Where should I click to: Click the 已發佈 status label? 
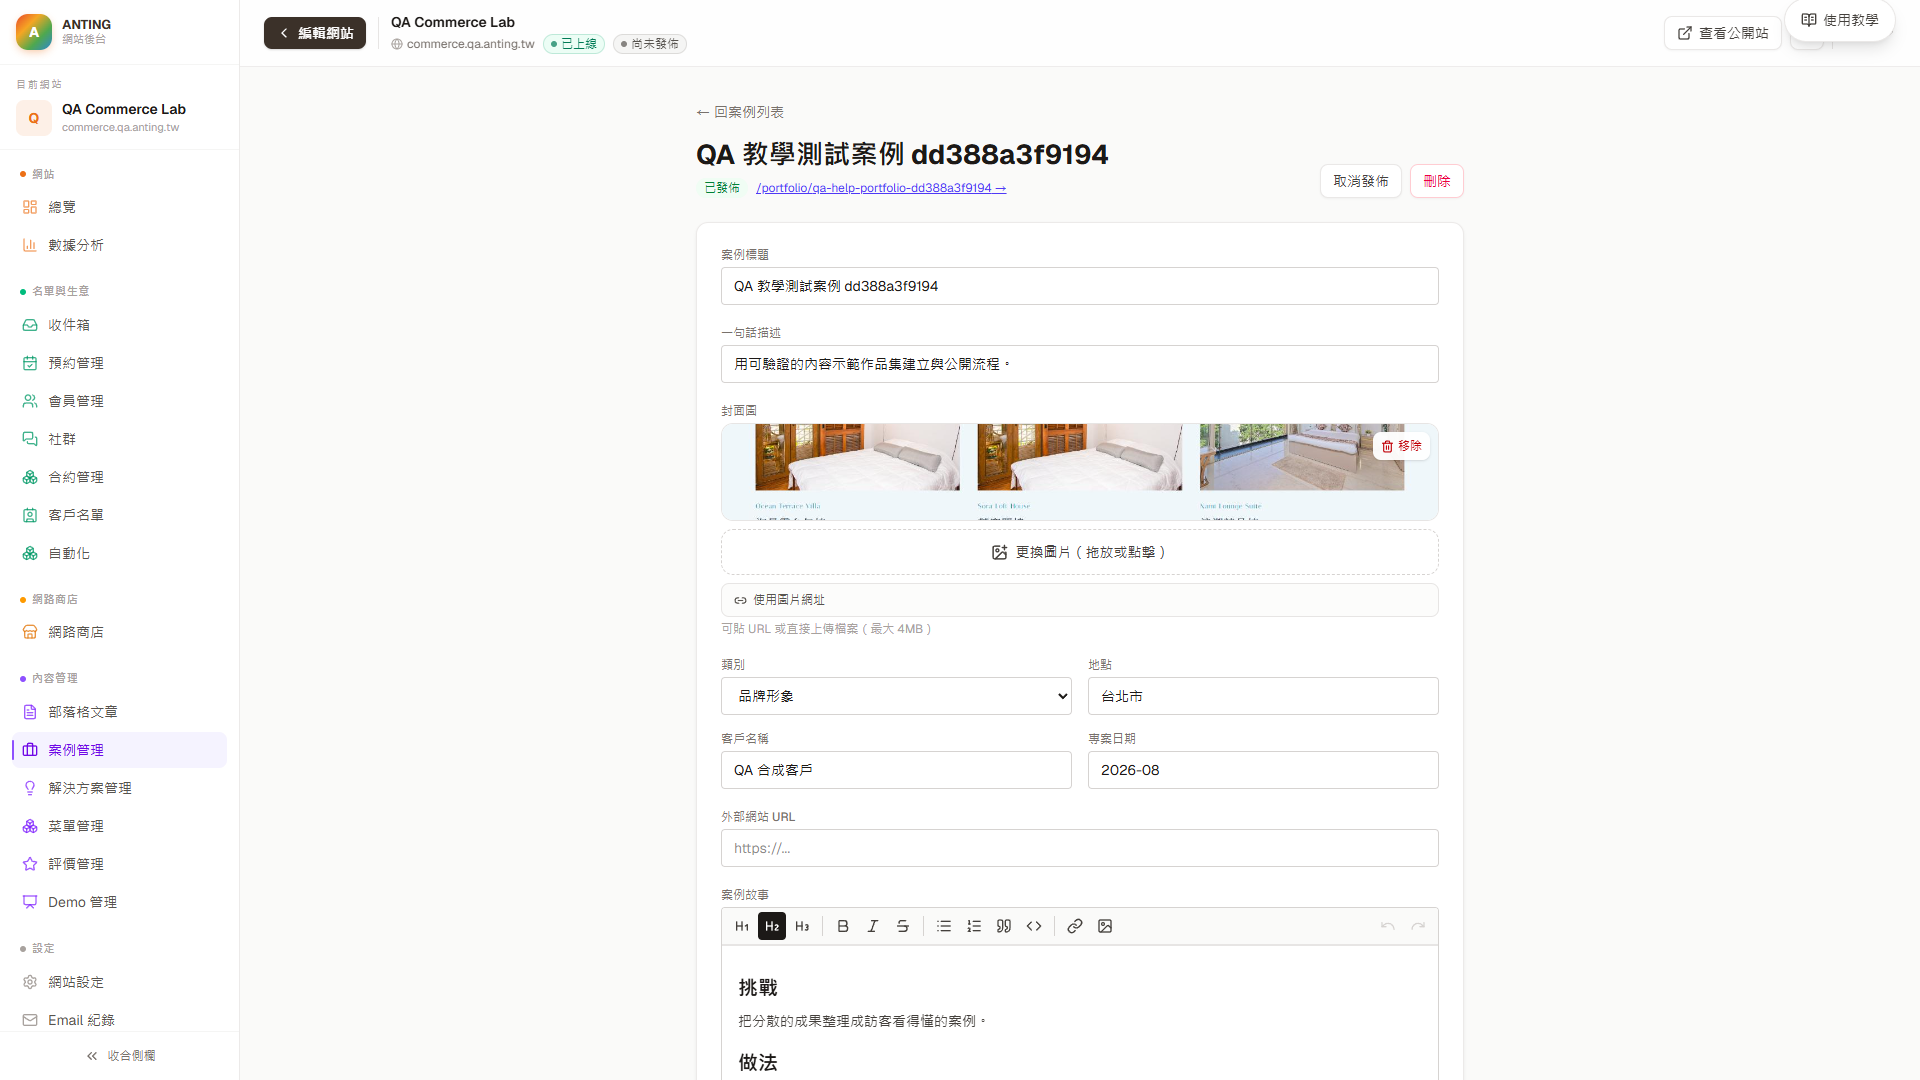tap(722, 188)
